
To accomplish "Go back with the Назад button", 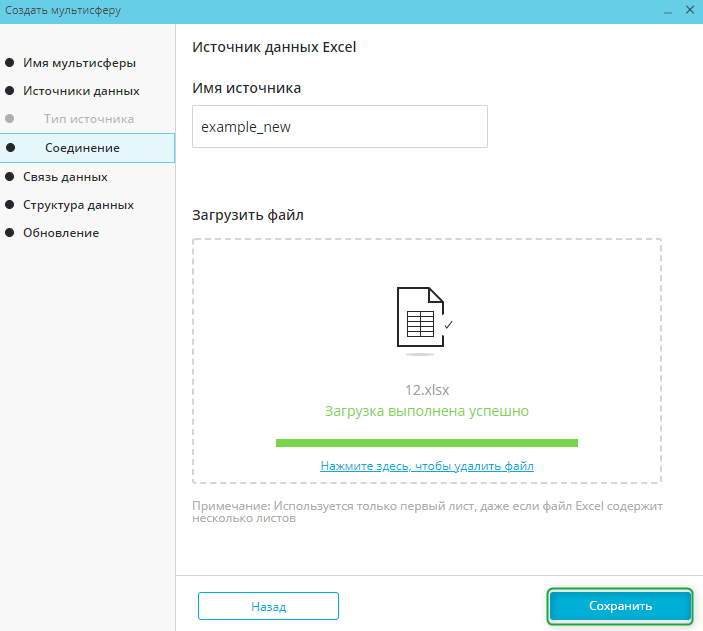I will (268, 606).
